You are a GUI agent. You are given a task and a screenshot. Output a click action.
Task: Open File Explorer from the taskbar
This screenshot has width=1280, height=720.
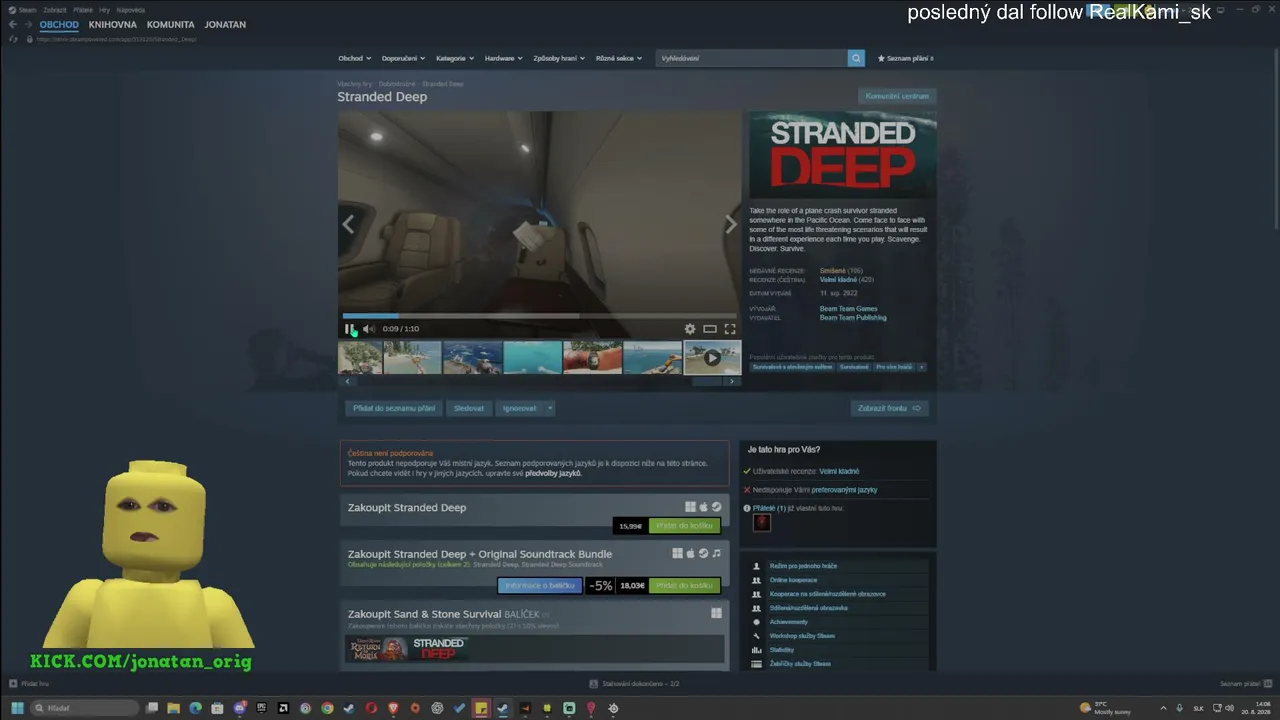click(x=174, y=708)
